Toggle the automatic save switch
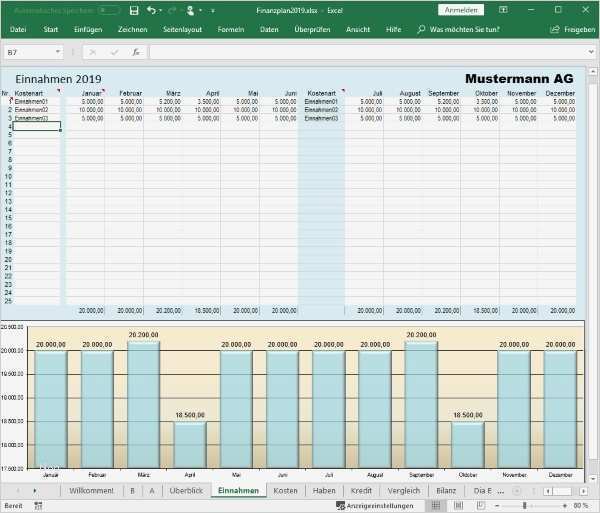The width and height of the screenshot is (600, 513). click(x=109, y=10)
